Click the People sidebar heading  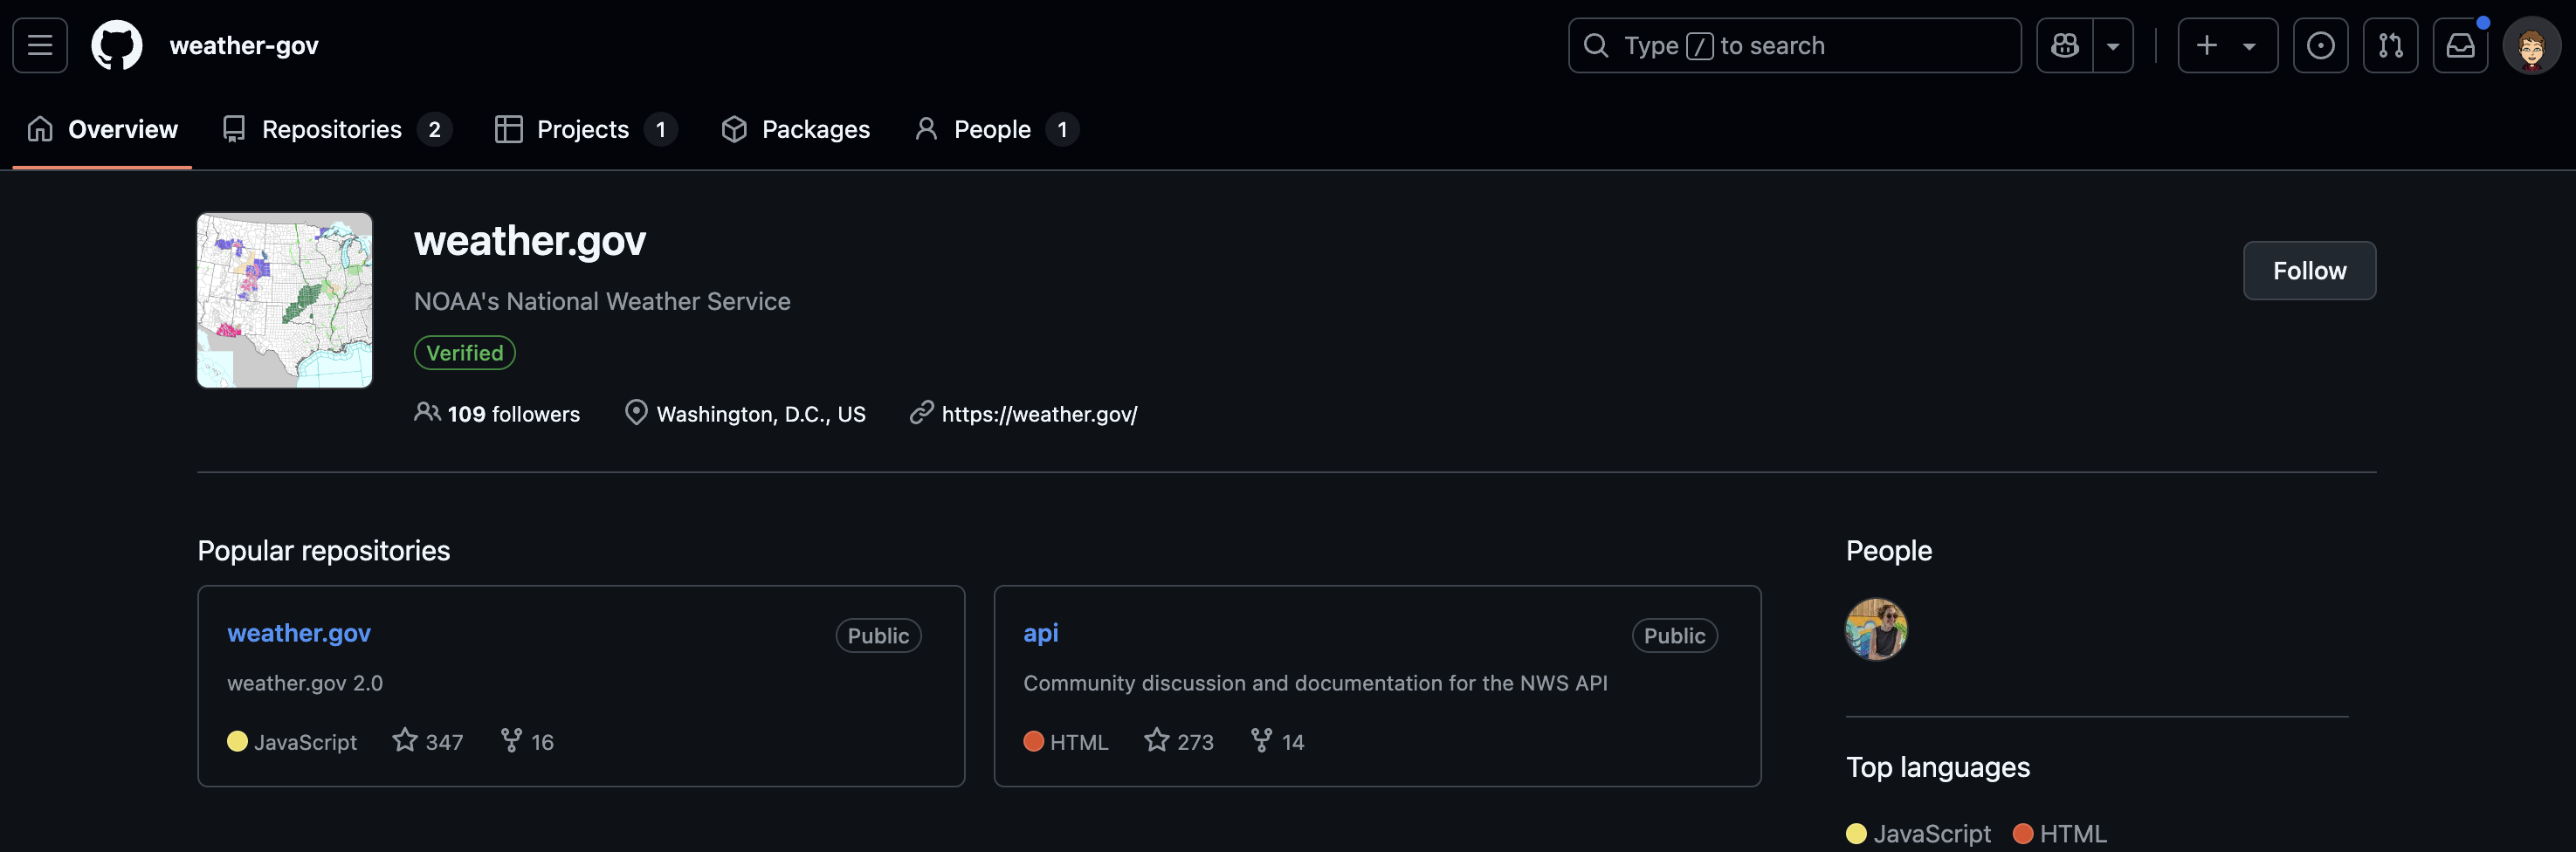1888,550
